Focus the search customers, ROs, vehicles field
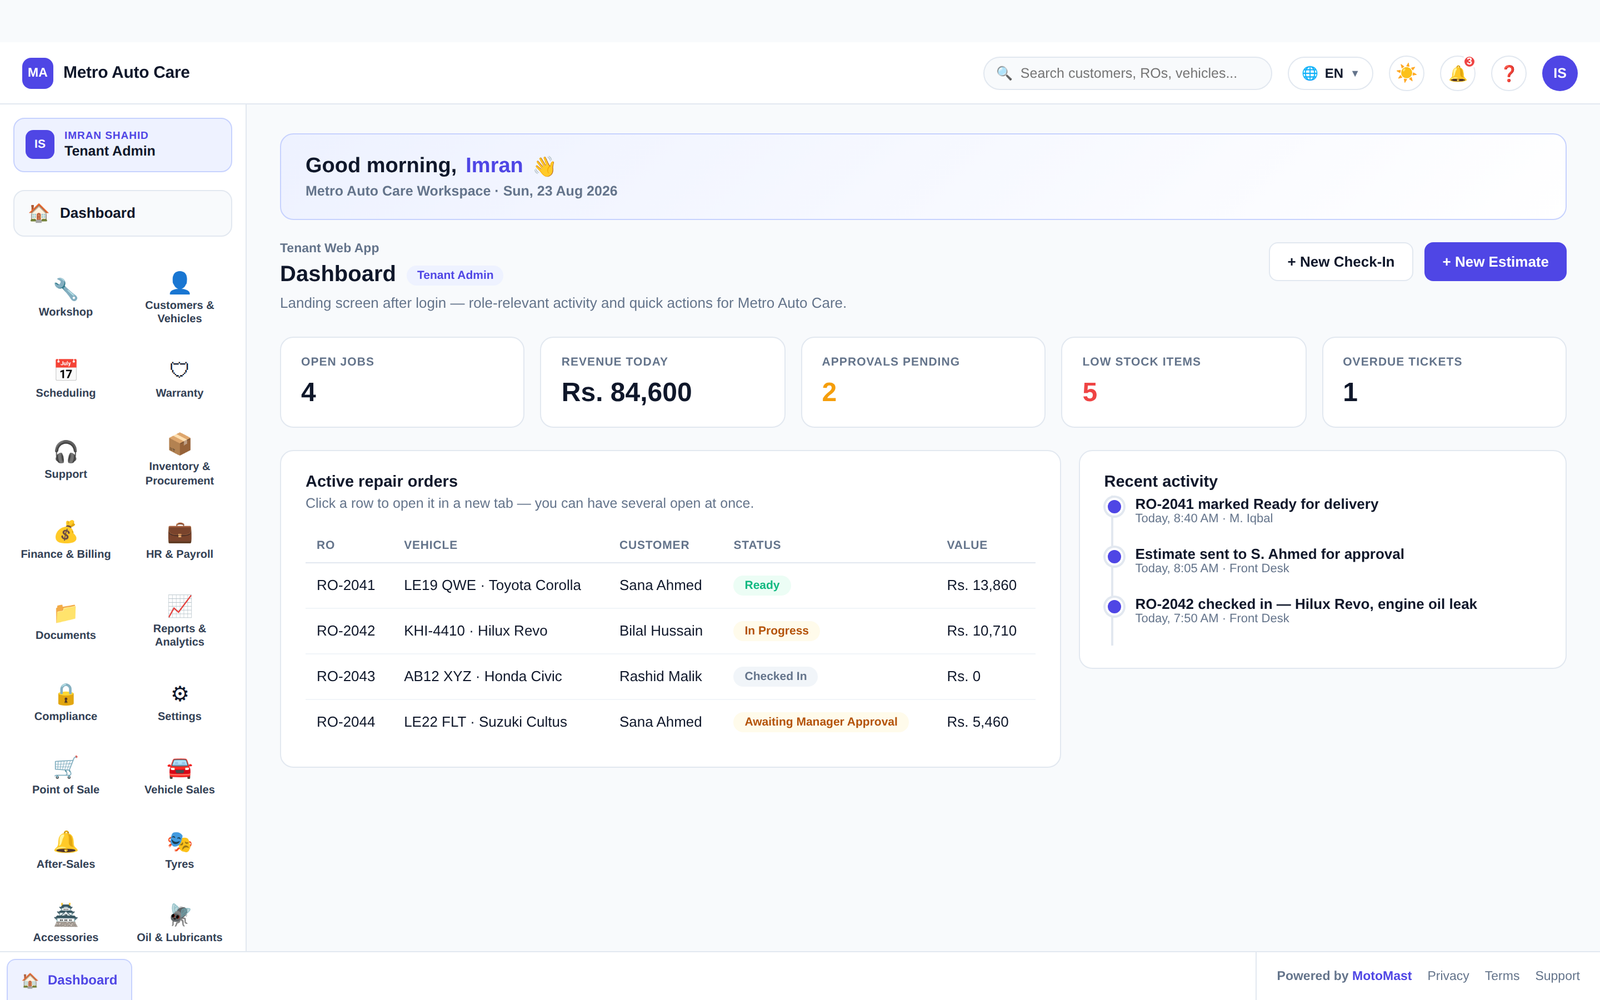 1128,73
